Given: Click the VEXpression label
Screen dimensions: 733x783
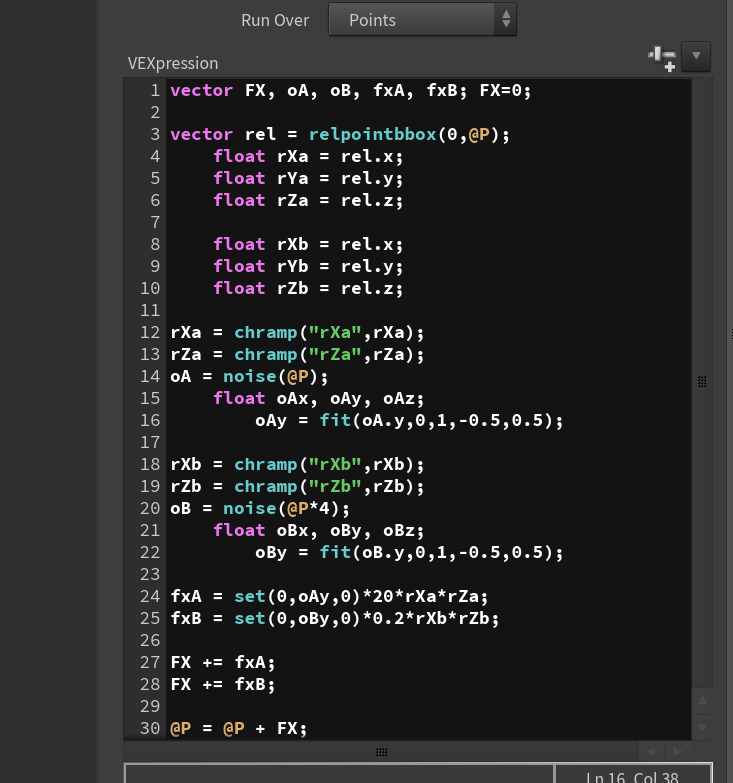Looking at the screenshot, I should point(173,63).
